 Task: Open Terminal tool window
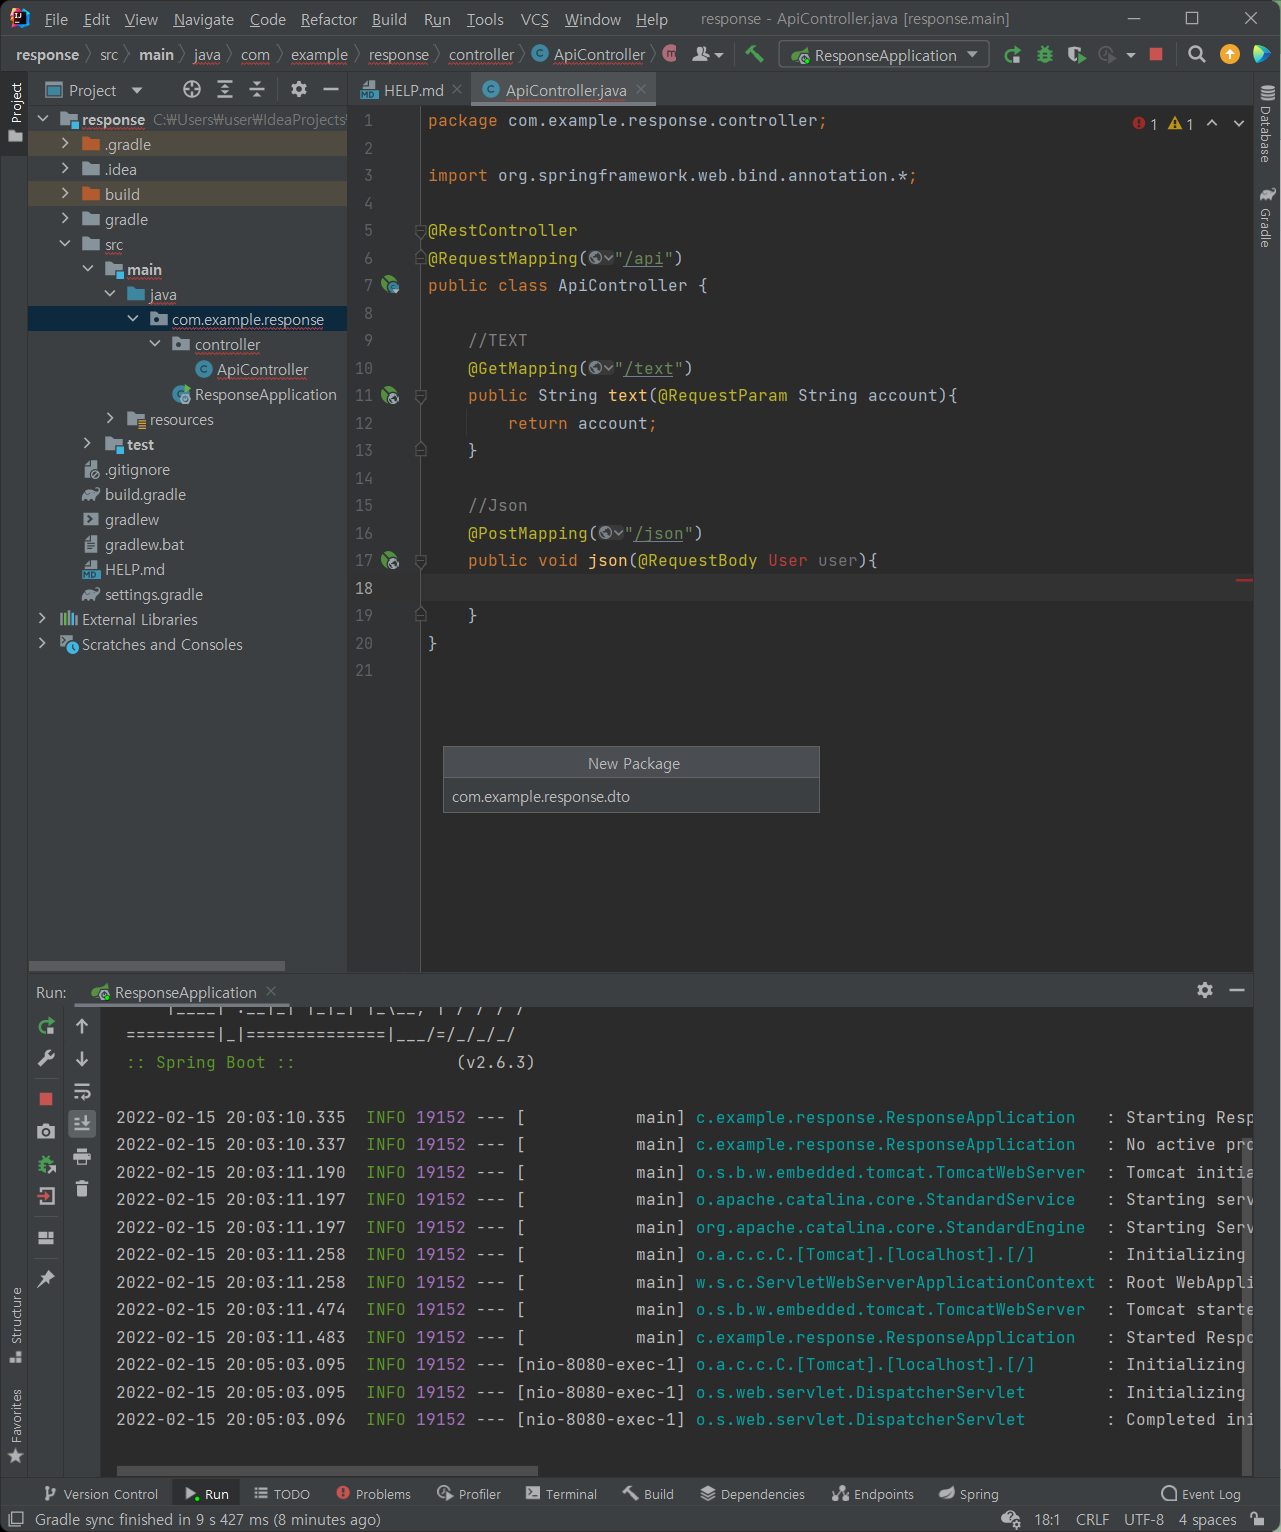pyautogui.click(x=560, y=1494)
